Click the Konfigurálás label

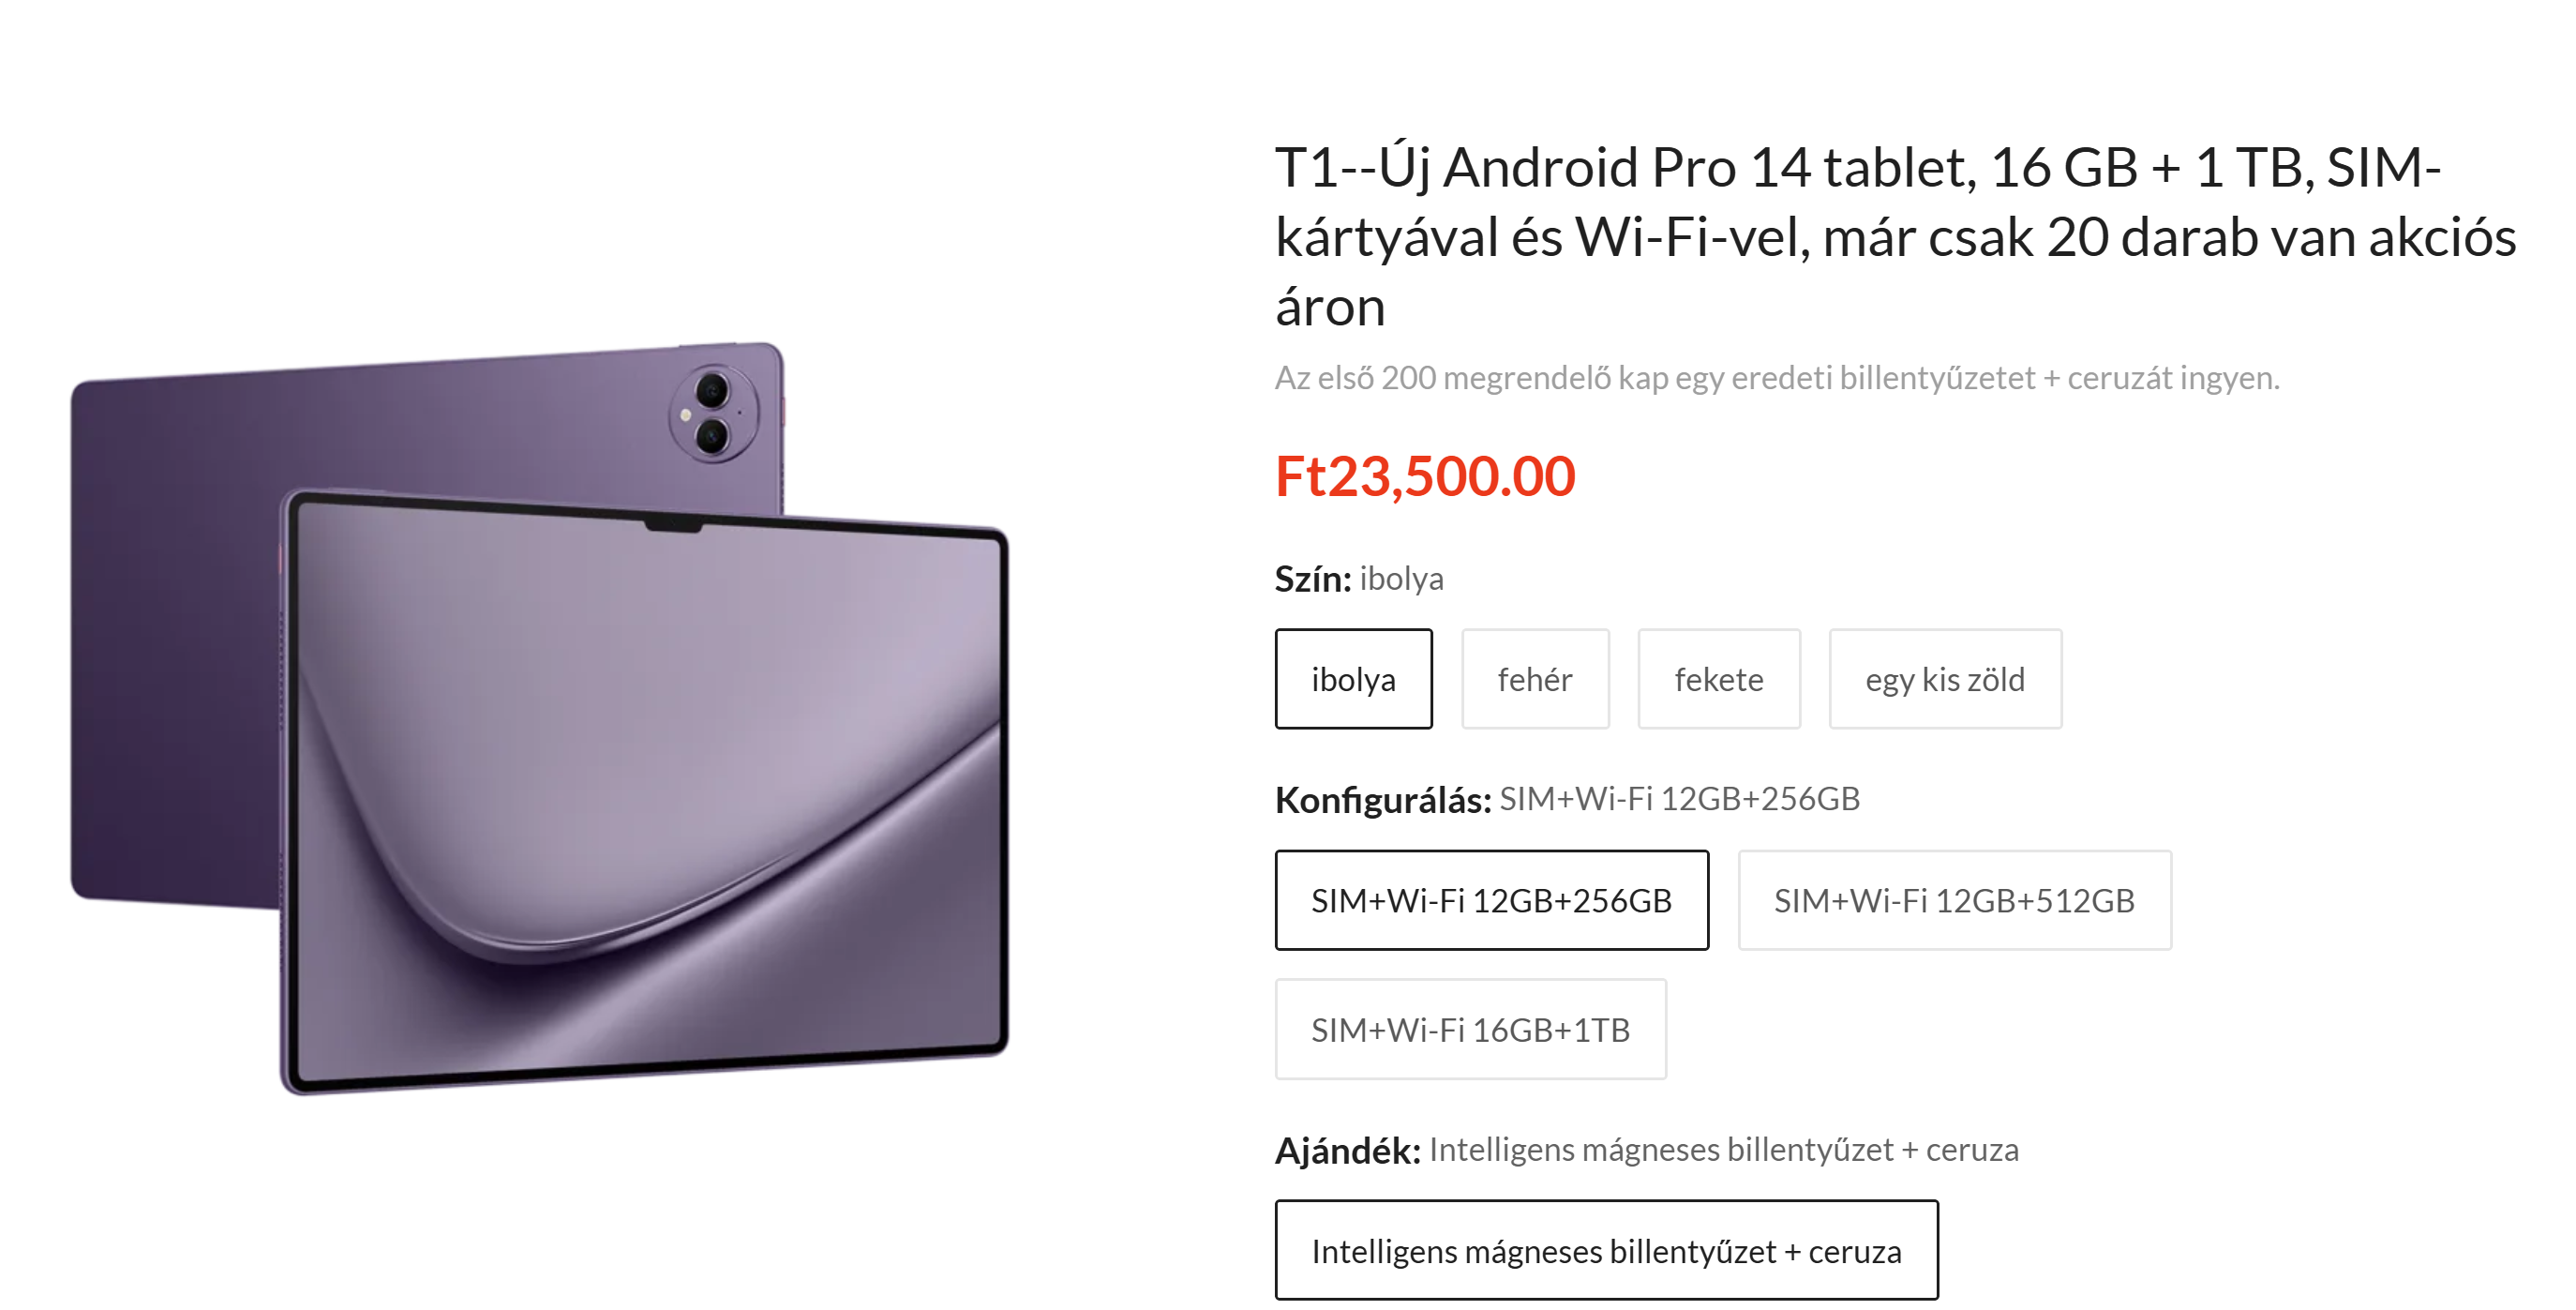pyautogui.click(x=1383, y=800)
